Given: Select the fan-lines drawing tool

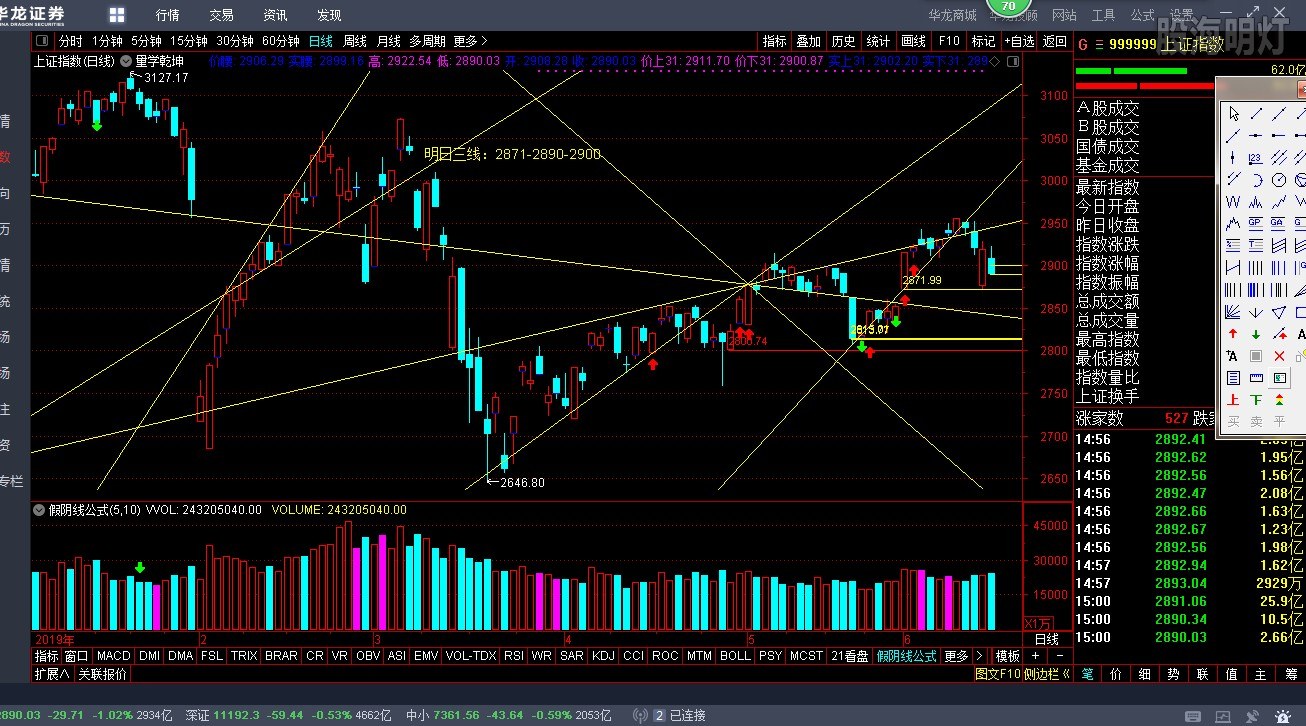Looking at the screenshot, I should coord(1234,312).
